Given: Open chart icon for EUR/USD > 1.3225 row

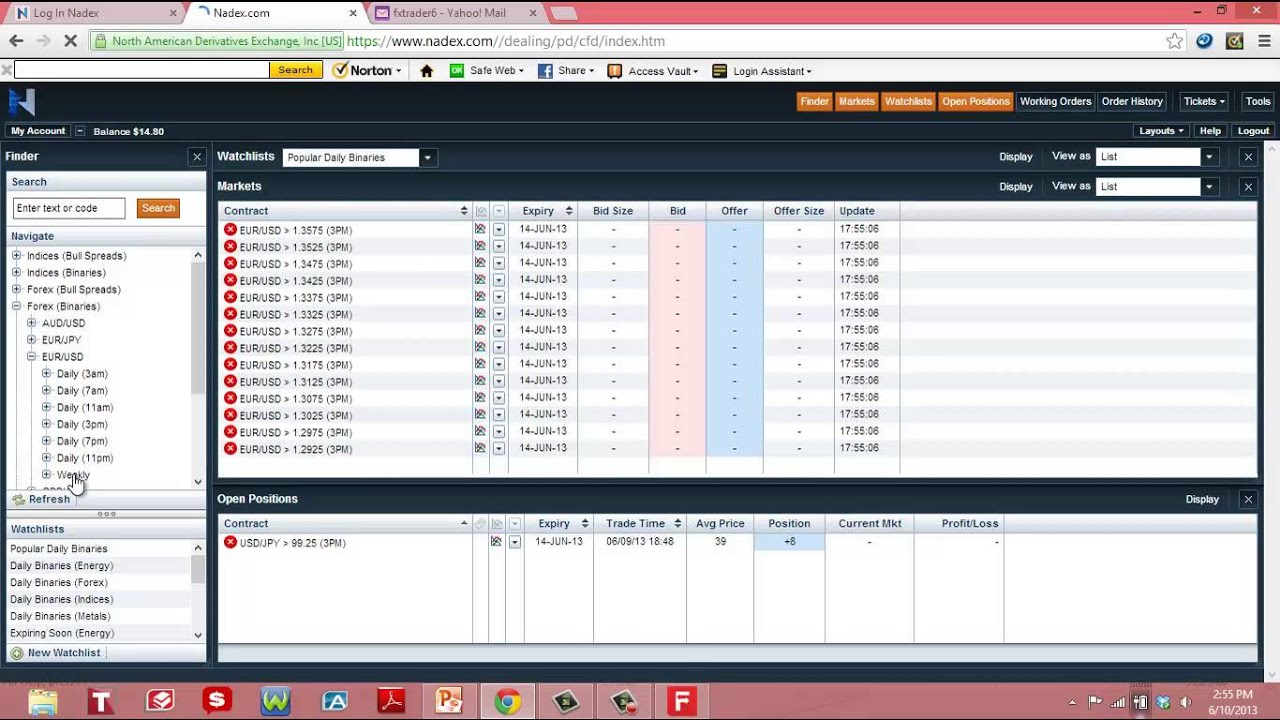Looking at the screenshot, I should (480, 347).
